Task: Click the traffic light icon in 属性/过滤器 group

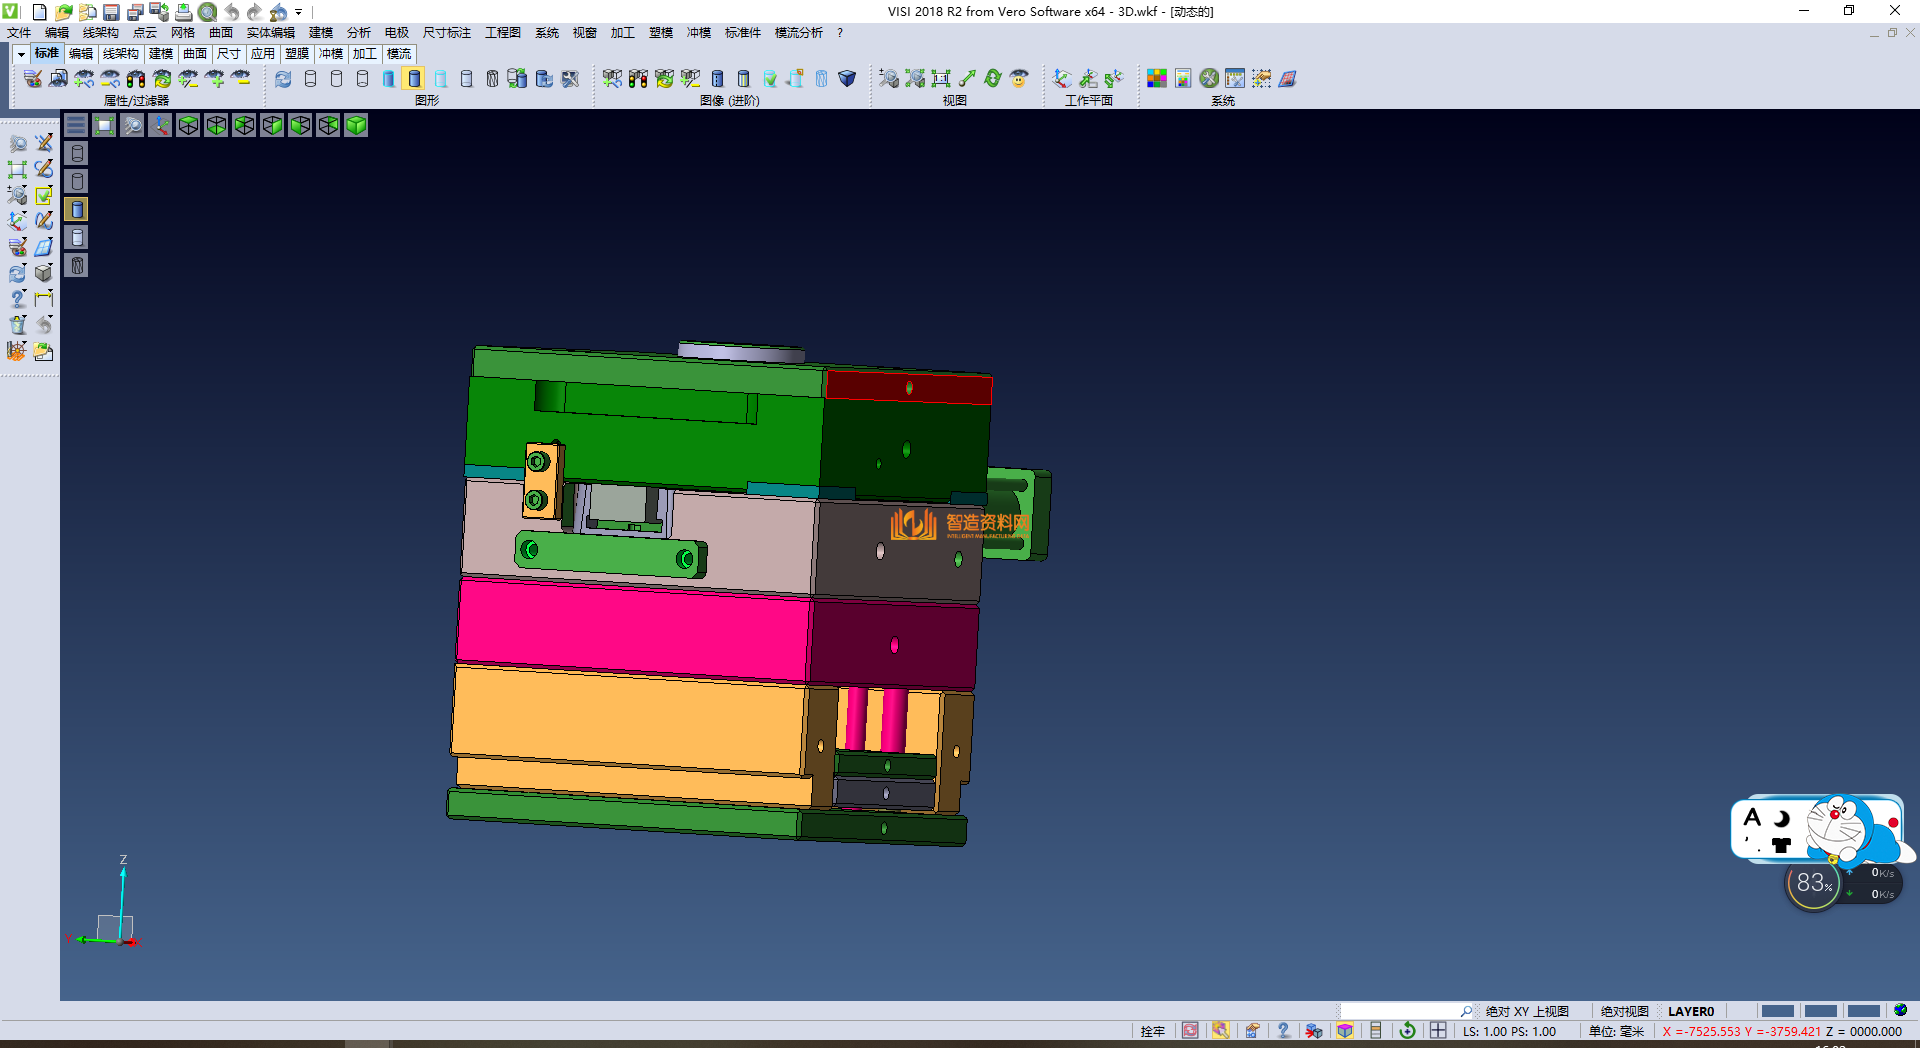Action: pos(136,79)
